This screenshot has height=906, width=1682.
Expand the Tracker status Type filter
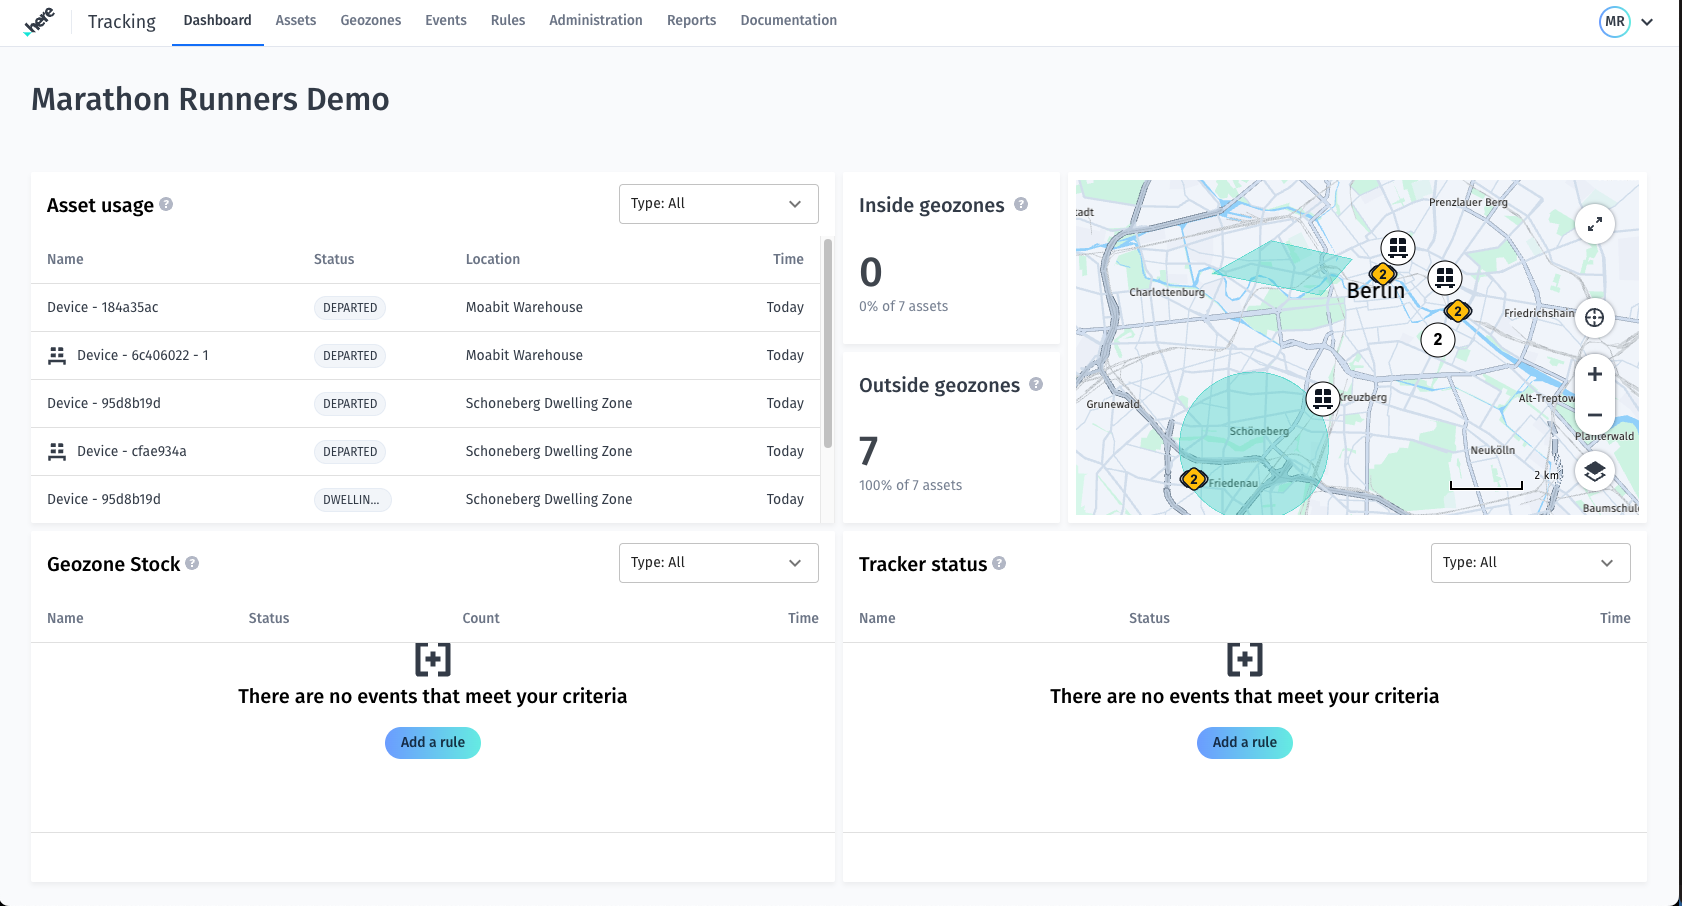1530,562
